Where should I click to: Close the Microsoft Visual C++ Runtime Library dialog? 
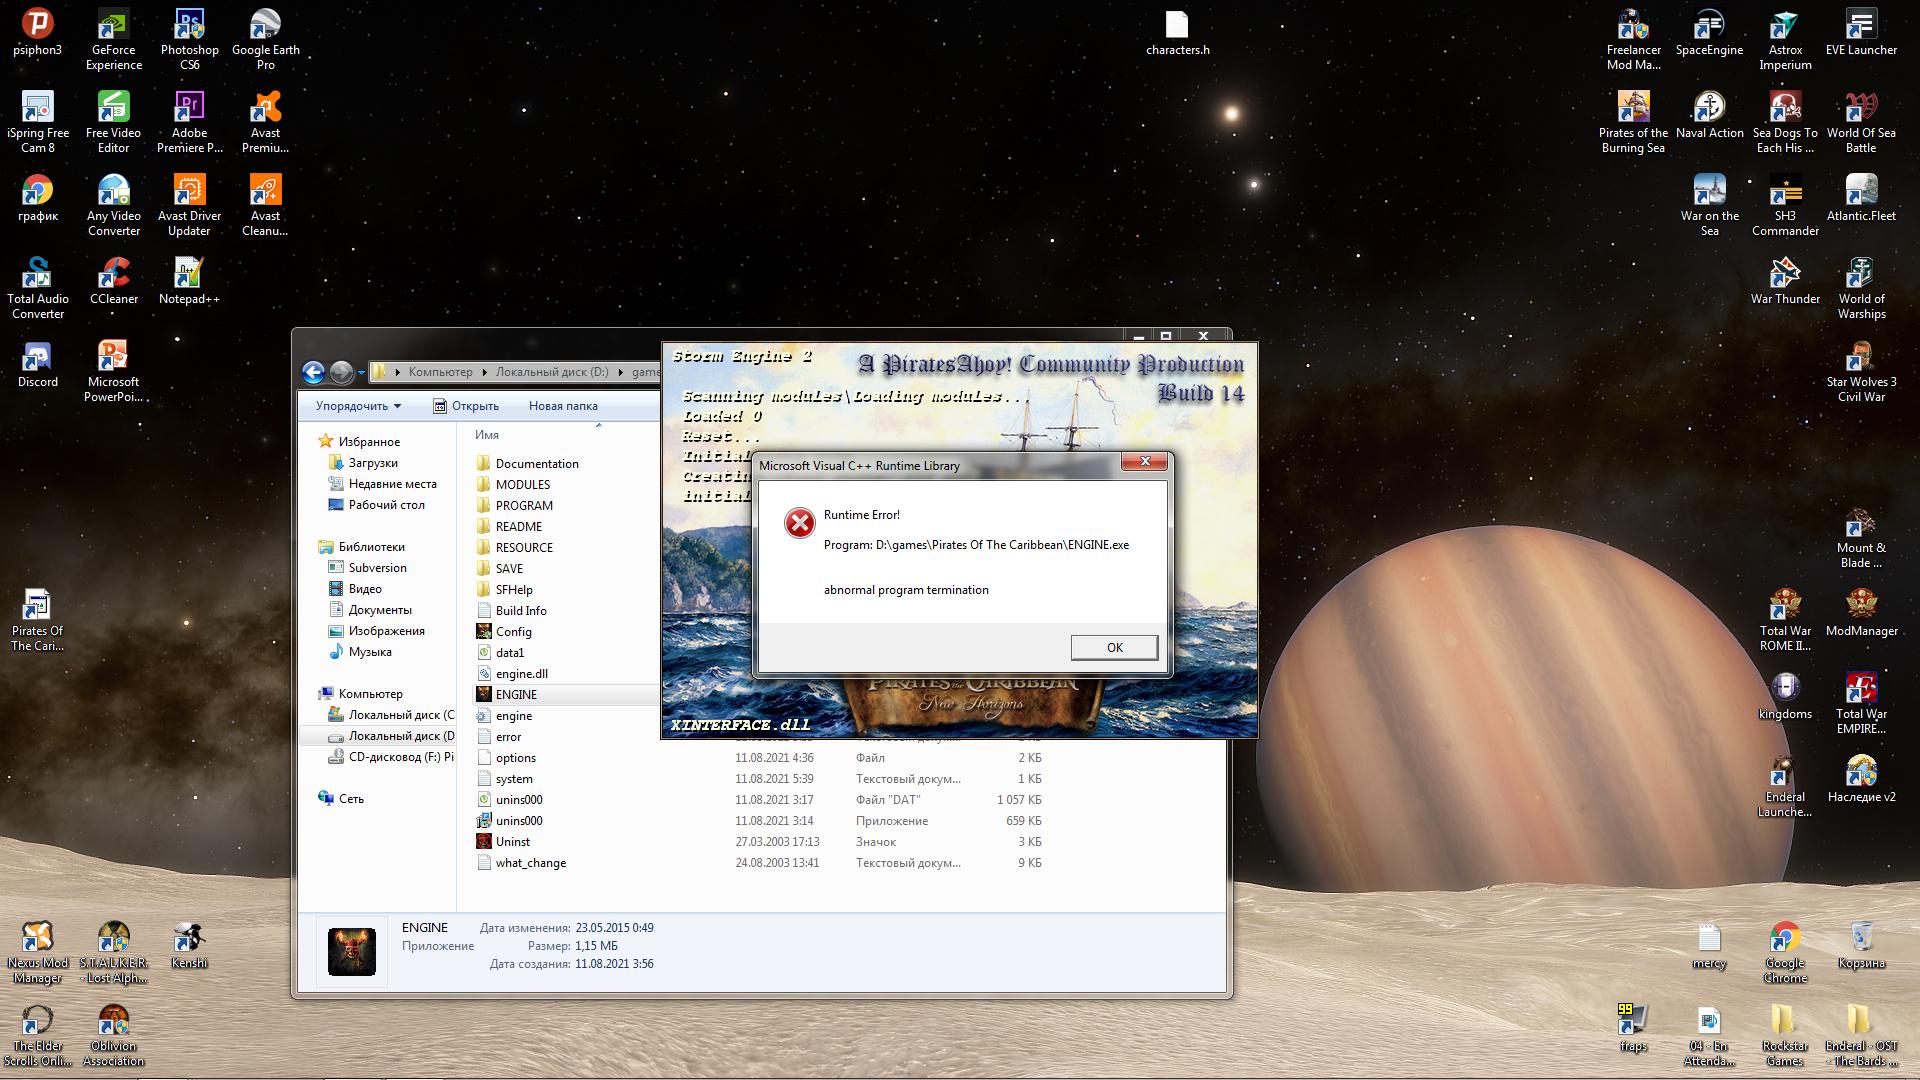[1145, 461]
